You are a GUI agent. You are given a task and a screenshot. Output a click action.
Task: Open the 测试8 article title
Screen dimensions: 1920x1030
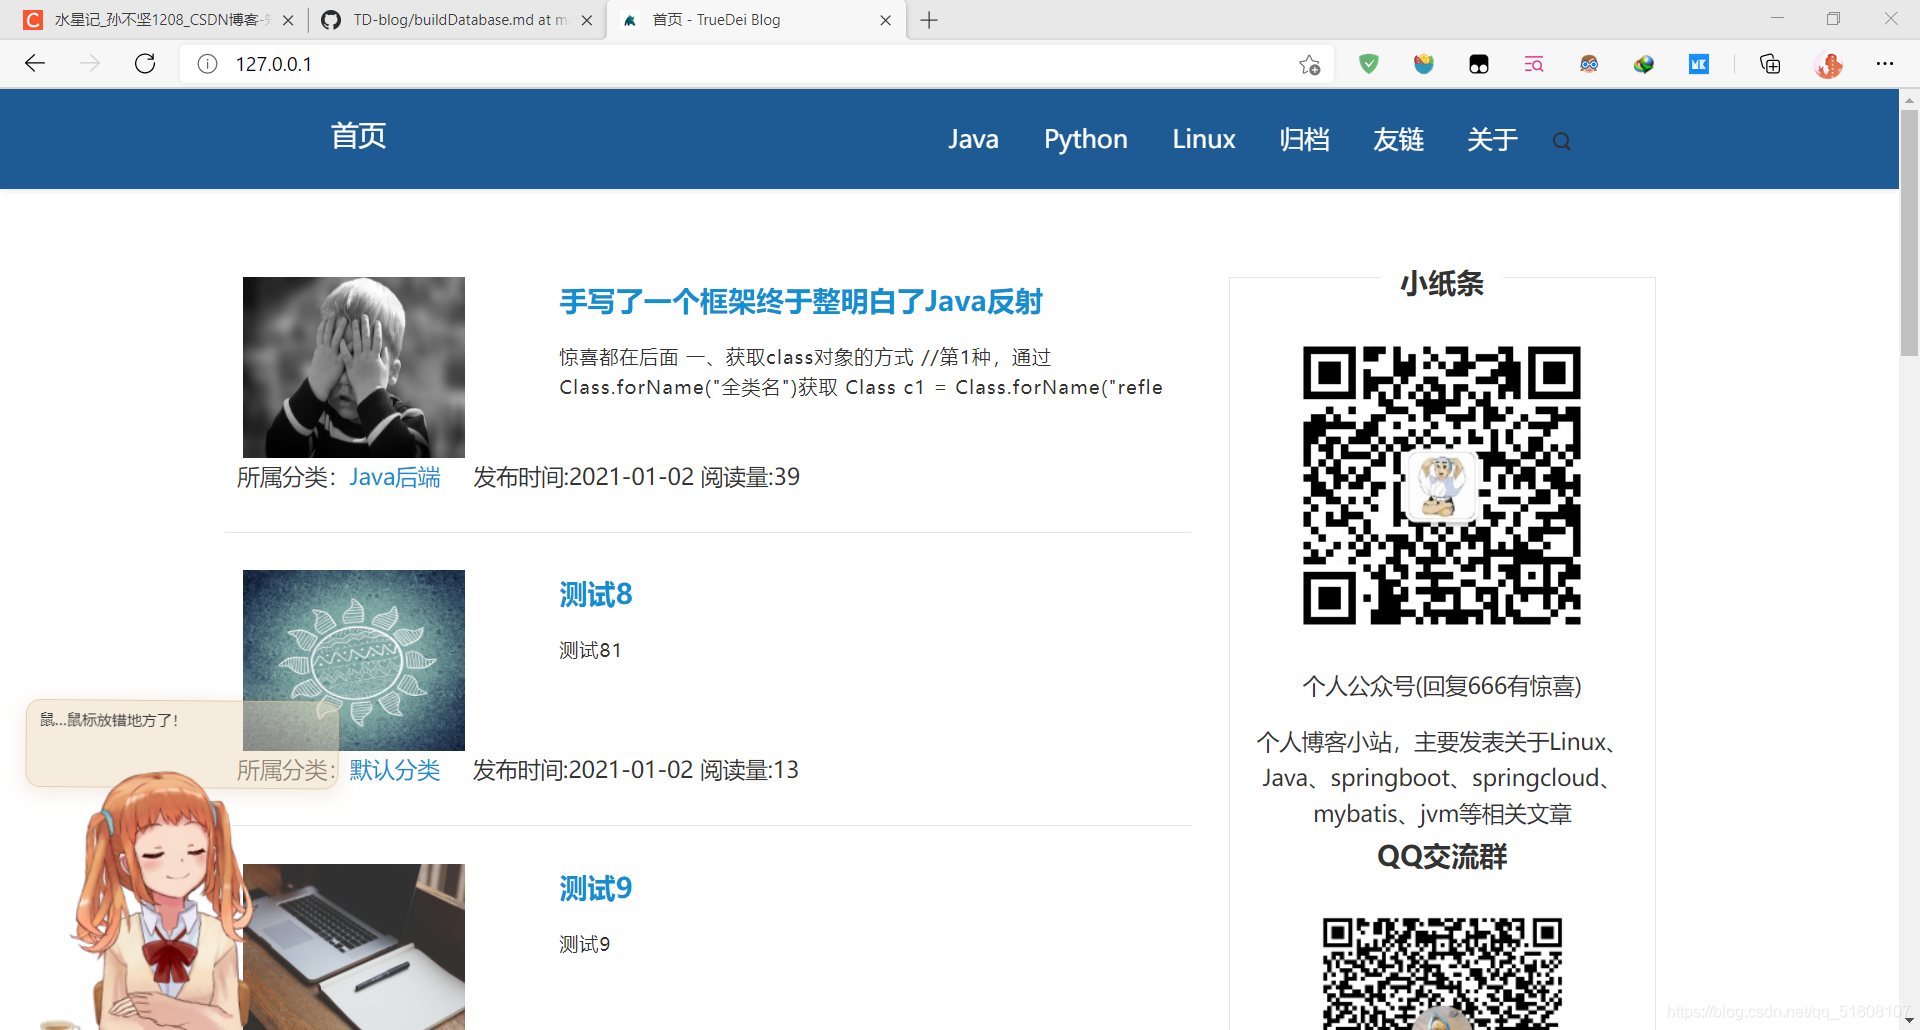click(596, 594)
